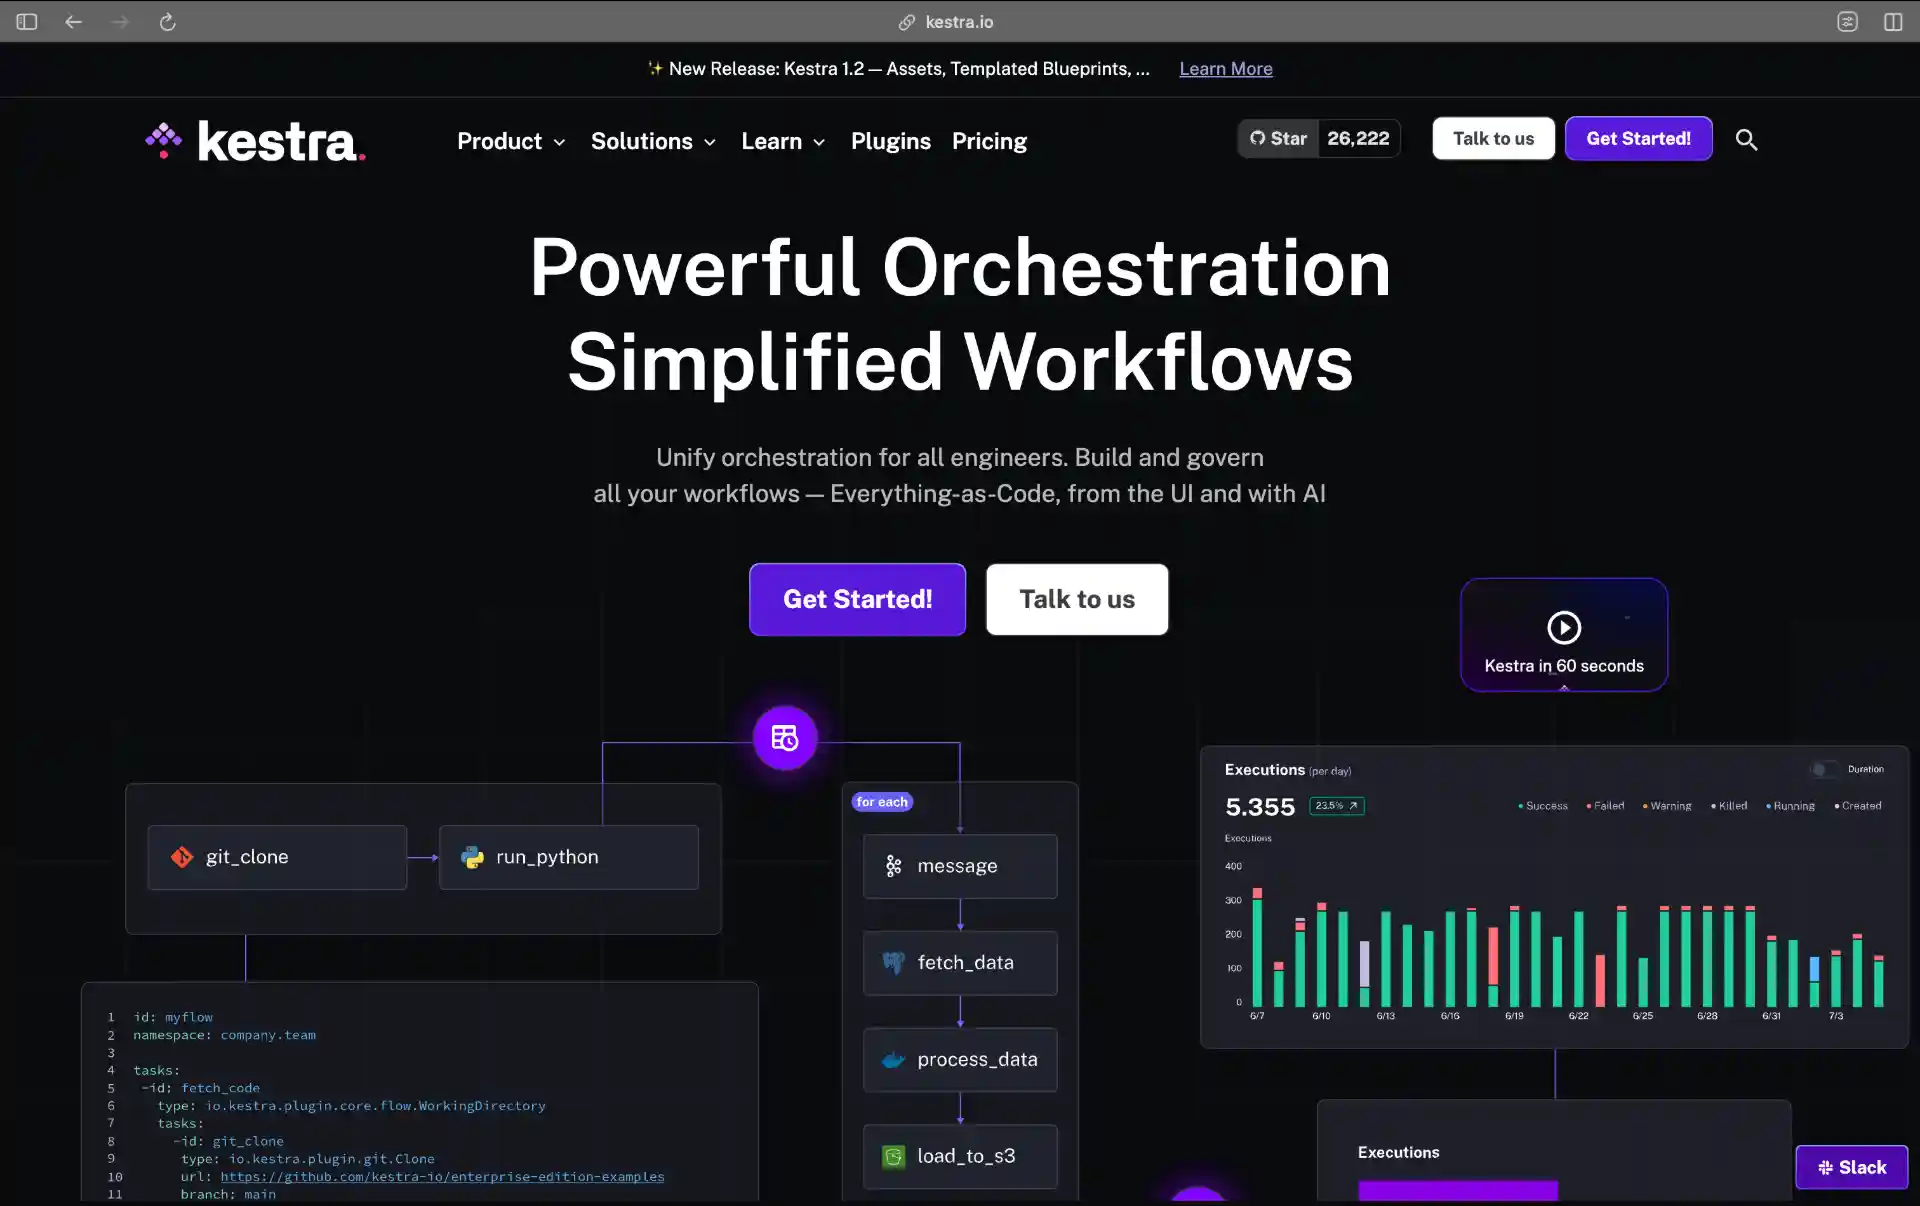Play the Kestra in 60 seconds video

(x=1563, y=628)
